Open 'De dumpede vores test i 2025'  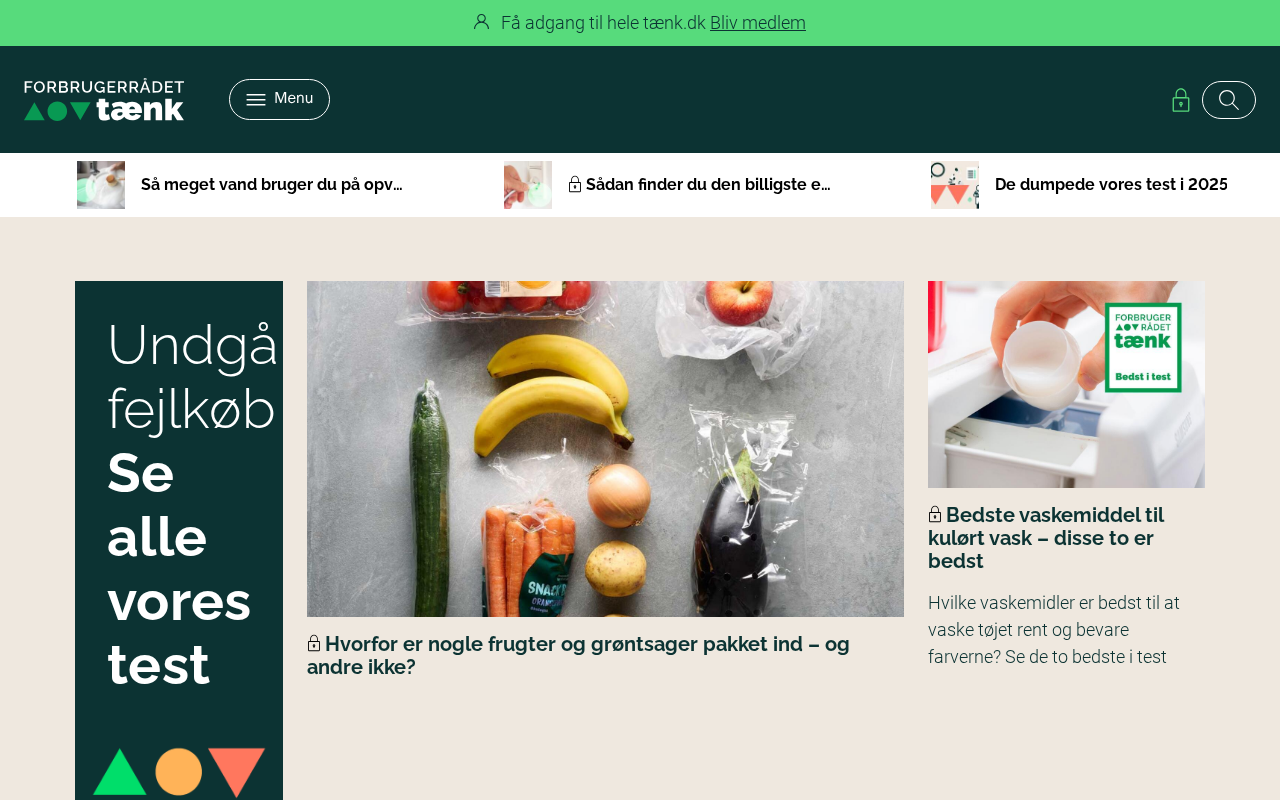[1111, 184]
